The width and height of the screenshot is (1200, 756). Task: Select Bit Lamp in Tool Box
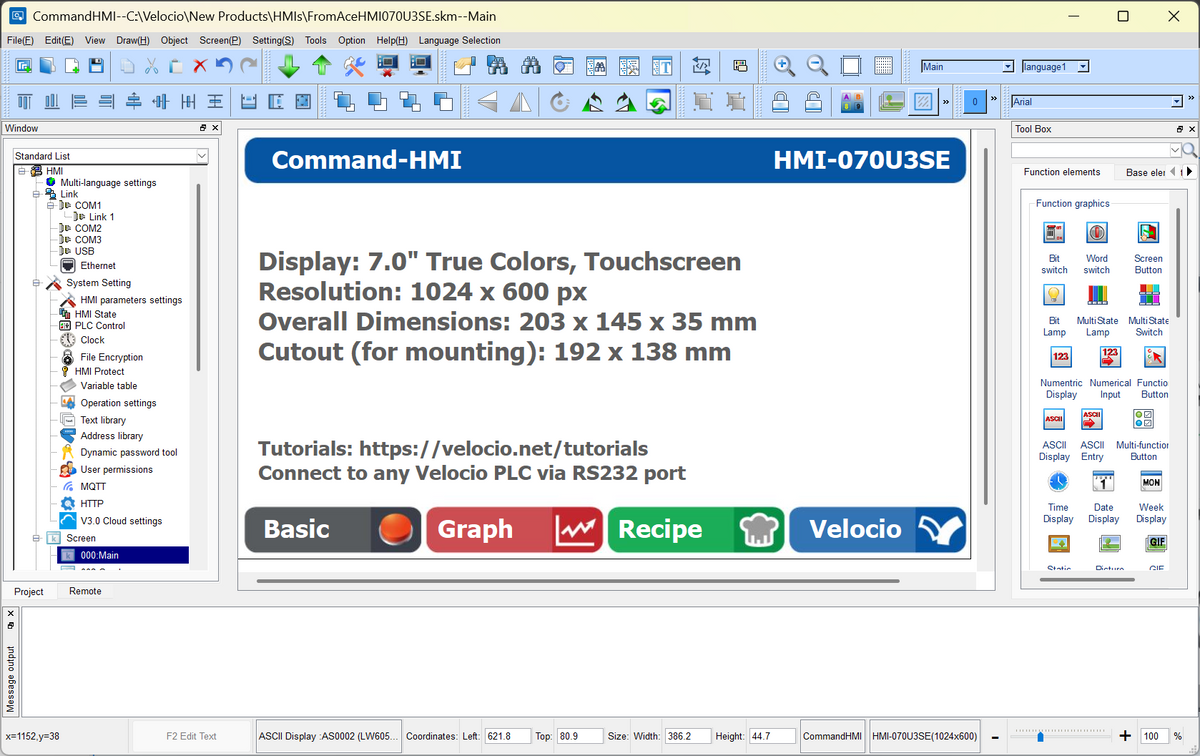coord(1054,309)
